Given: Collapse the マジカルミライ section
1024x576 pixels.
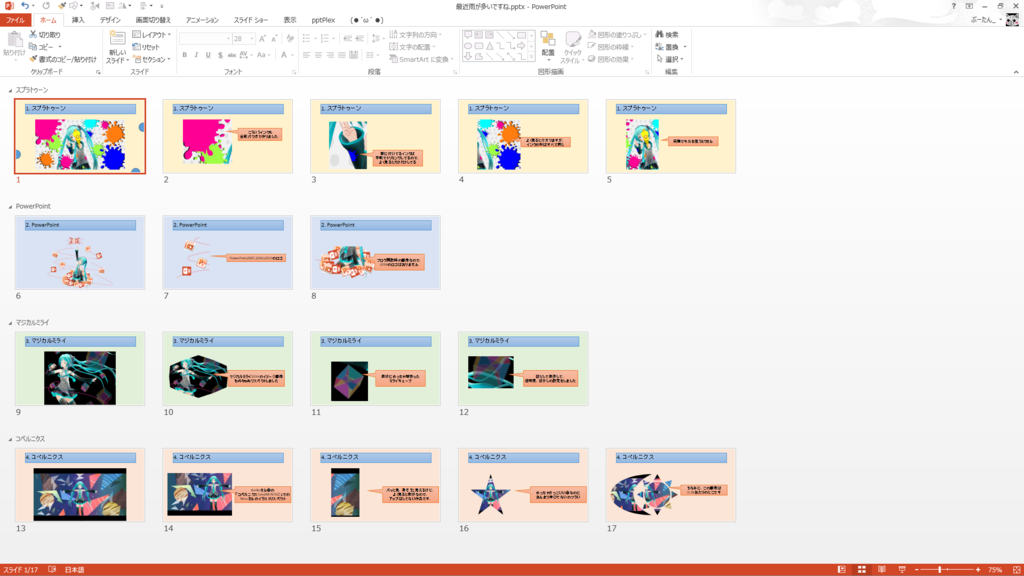Looking at the screenshot, I should 10,323.
